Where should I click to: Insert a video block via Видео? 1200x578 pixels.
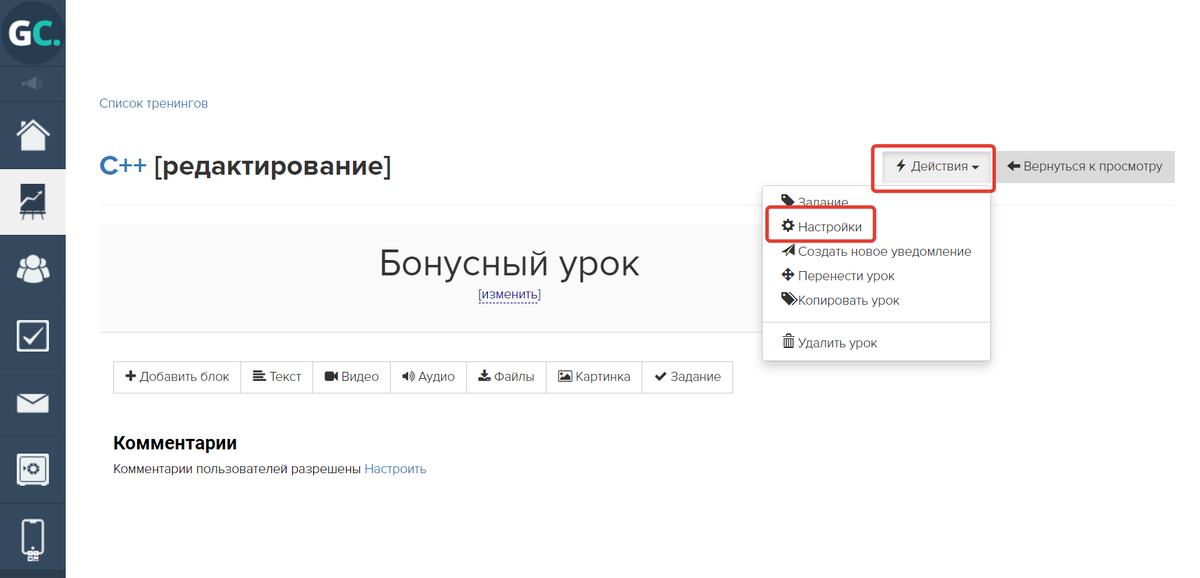(351, 376)
